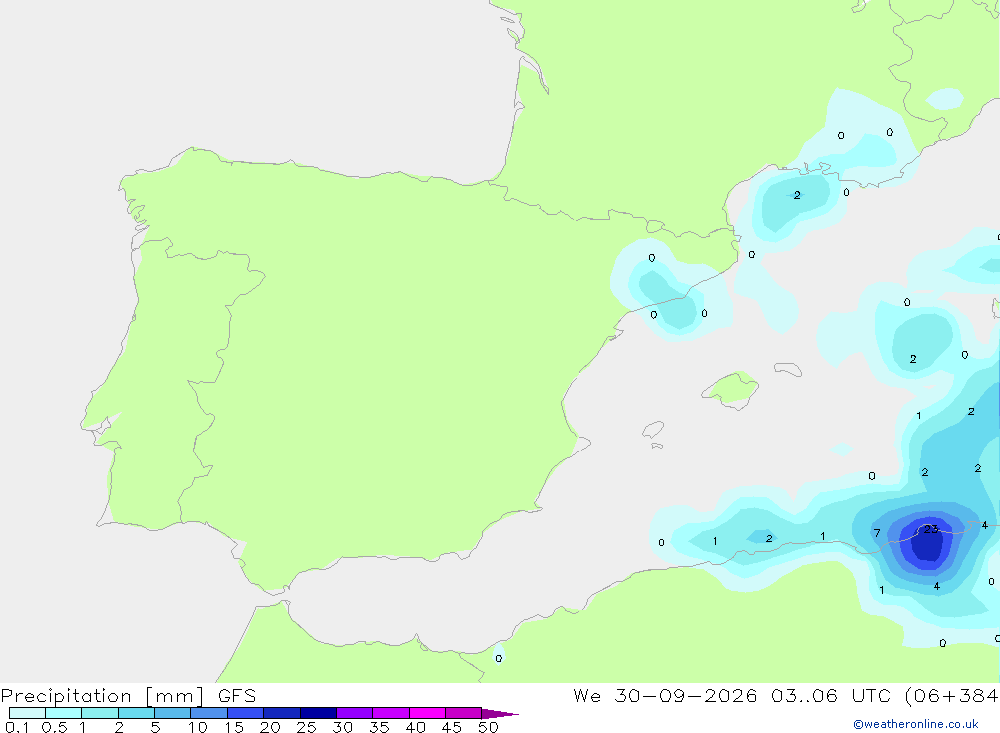Click the forecast date text We 30-09-2026
The image size is (1000, 733).
[665, 696]
